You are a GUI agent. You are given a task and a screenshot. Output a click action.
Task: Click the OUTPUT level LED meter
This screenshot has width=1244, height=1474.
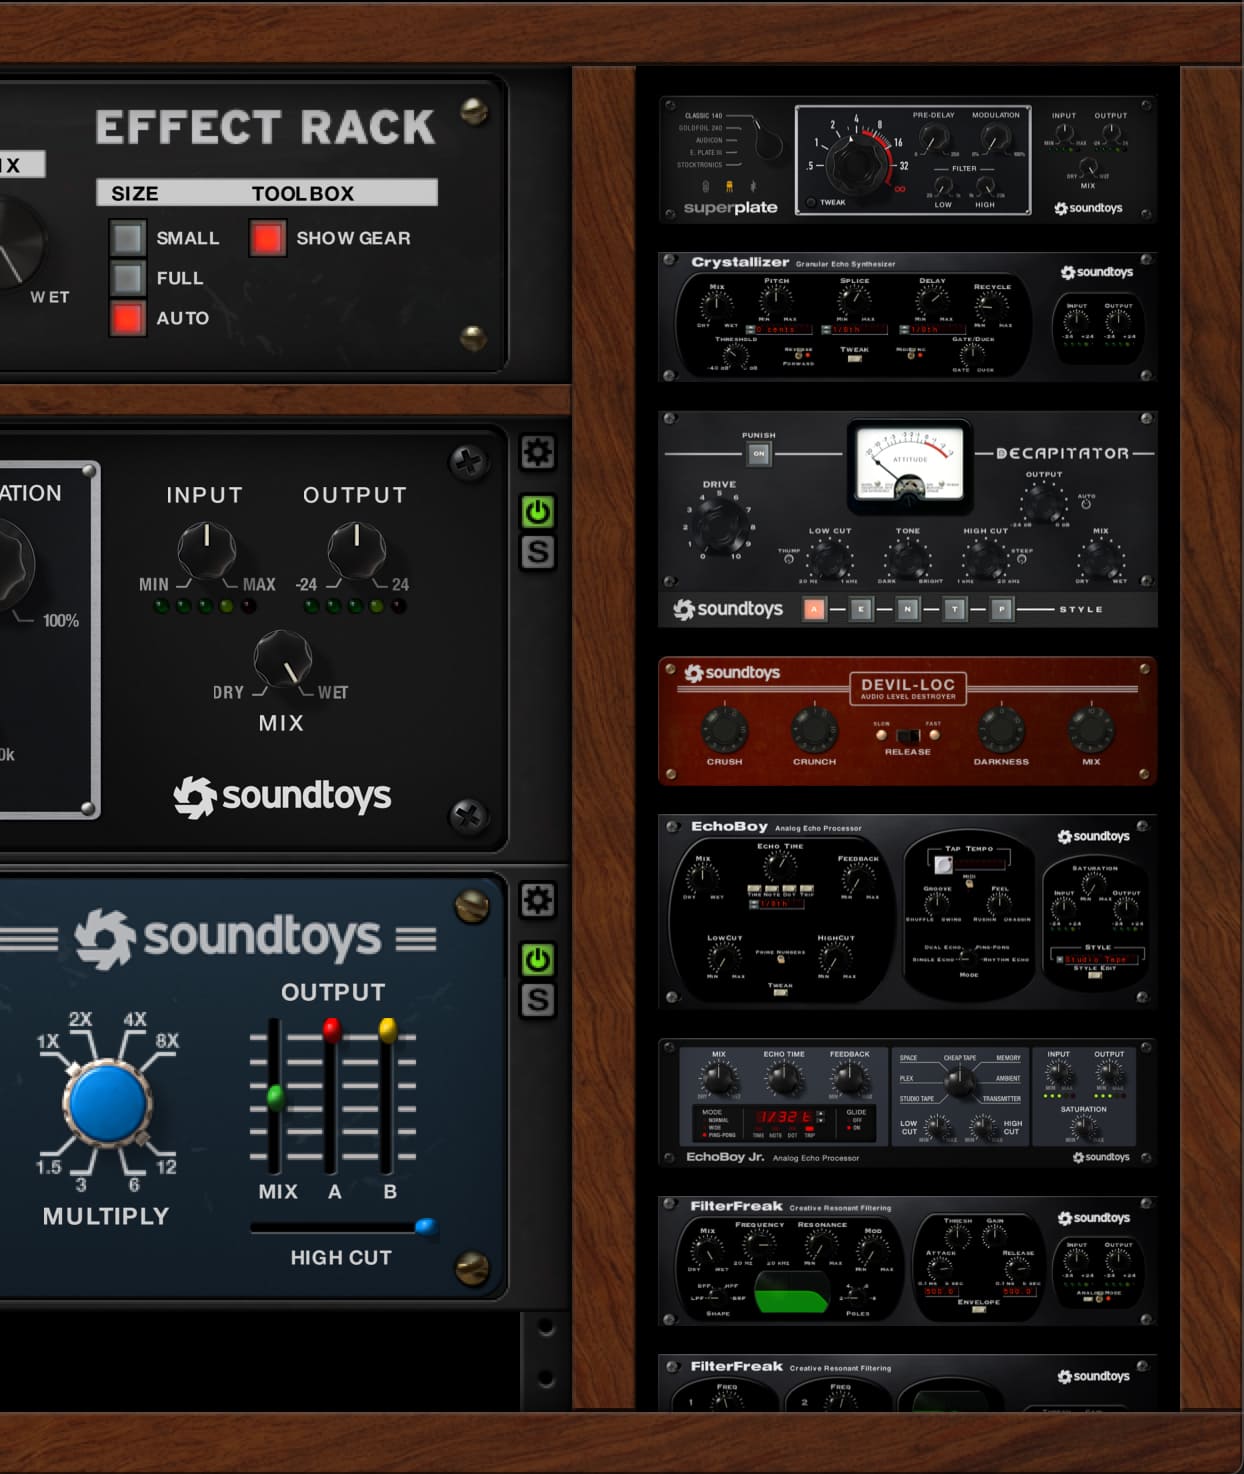(355, 606)
